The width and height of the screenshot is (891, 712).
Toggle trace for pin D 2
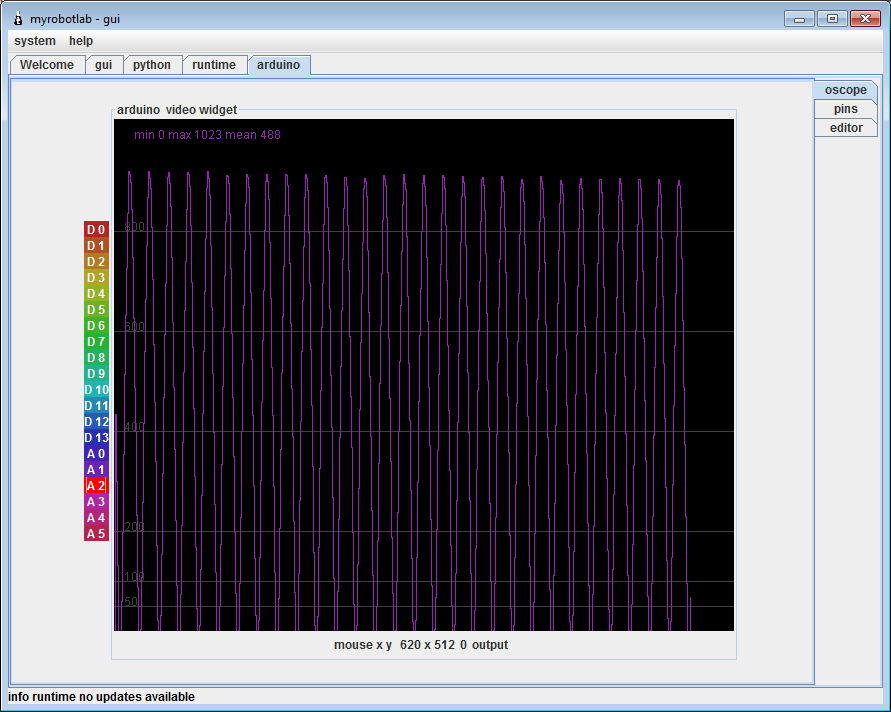coord(97,261)
